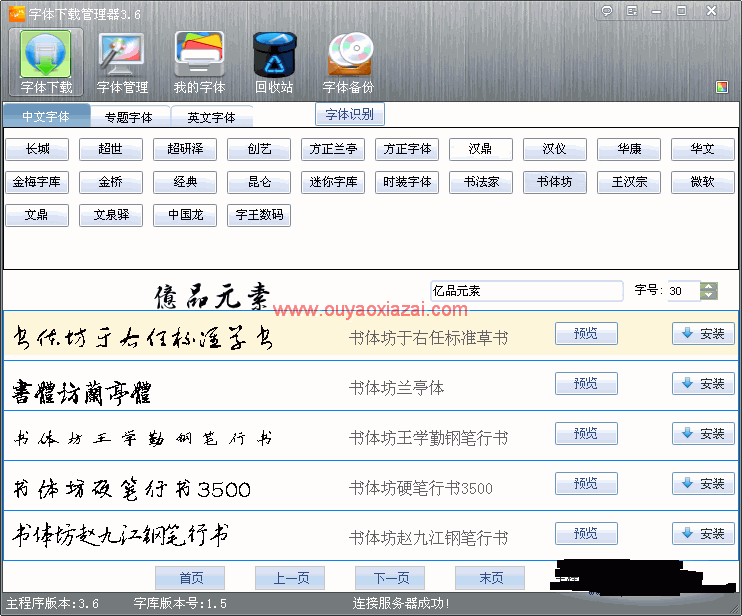Select the 华康 font category

(629, 149)
